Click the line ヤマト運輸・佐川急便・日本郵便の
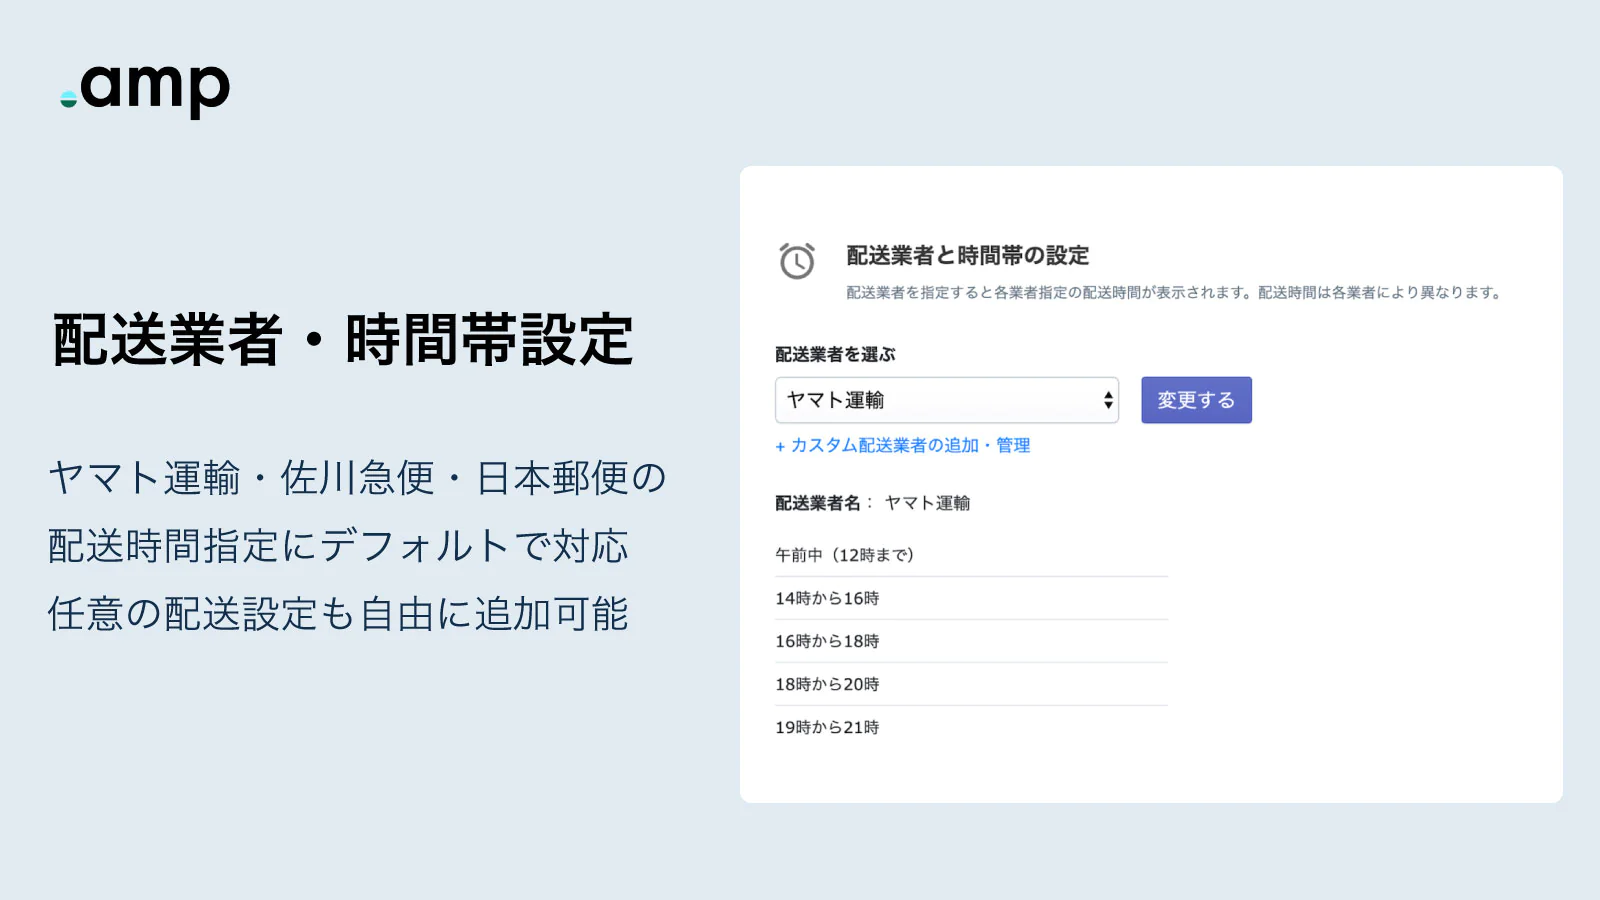1600x900 pixels. coord(357,478)
